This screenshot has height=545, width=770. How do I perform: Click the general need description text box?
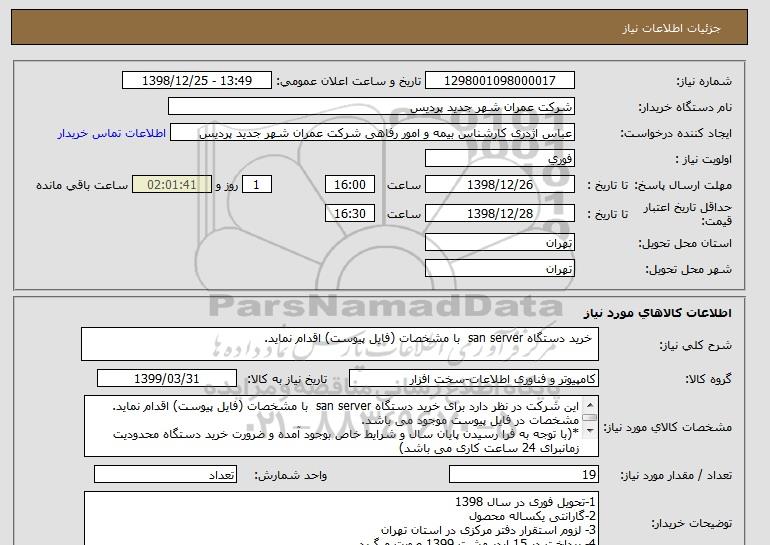pyautogui.click(x=340, y=344)
